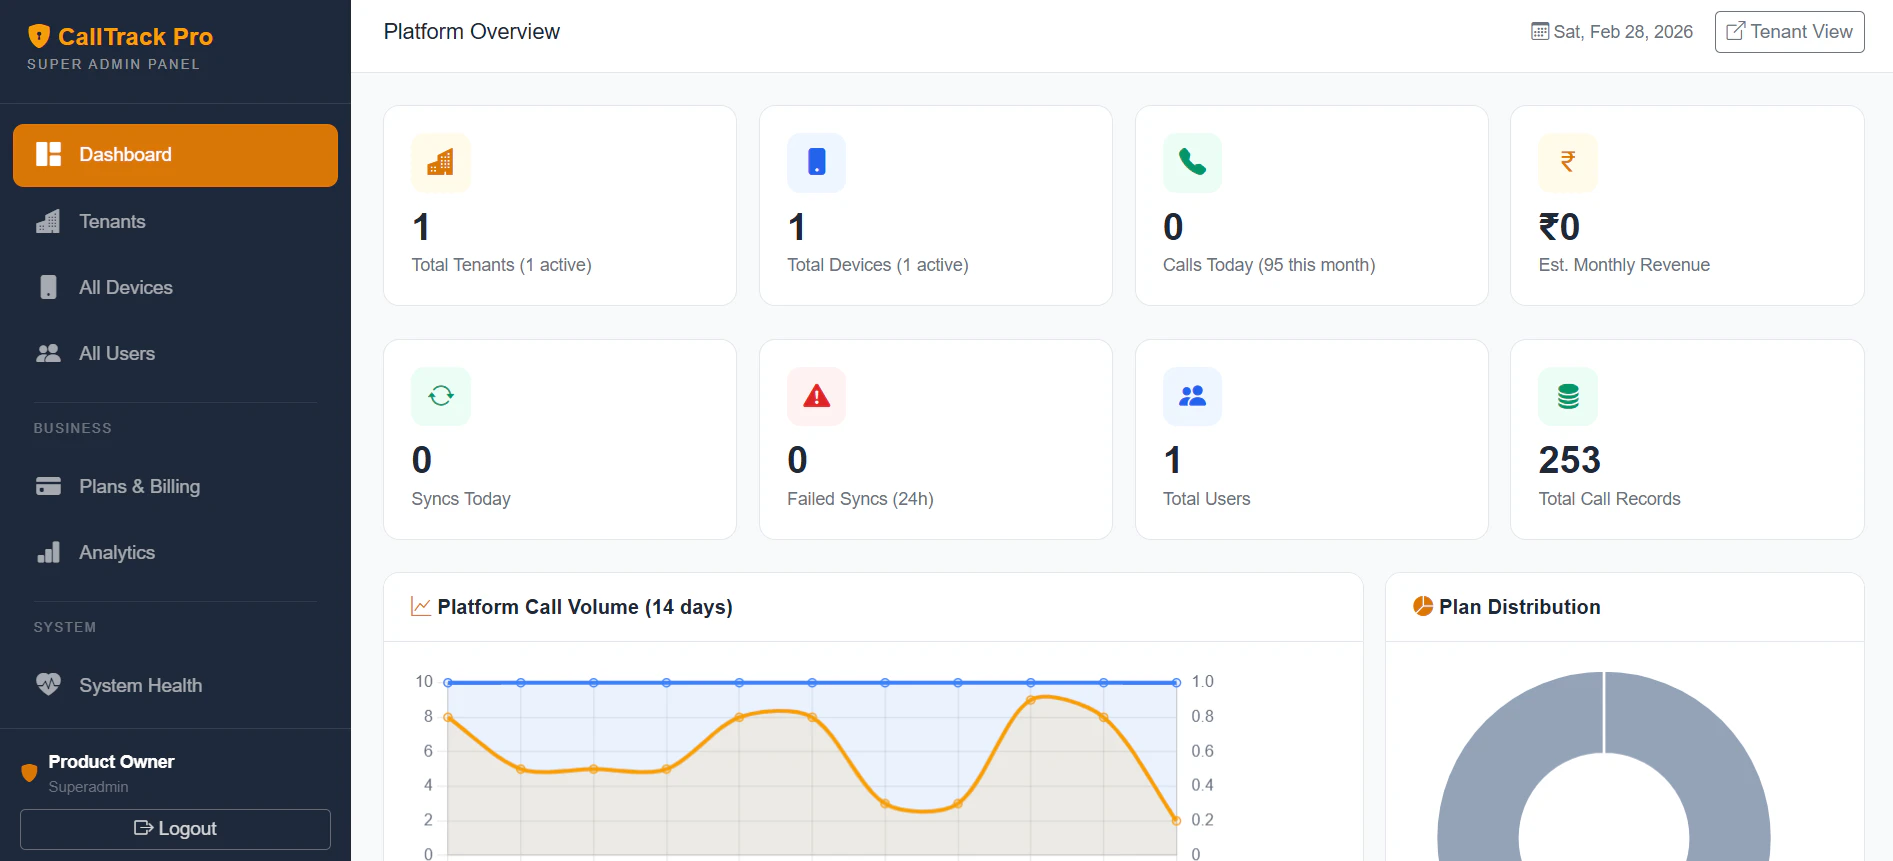Click the Superadmin role label
1893x861 pixels.
pyautogui.click(x=88, y=787)
